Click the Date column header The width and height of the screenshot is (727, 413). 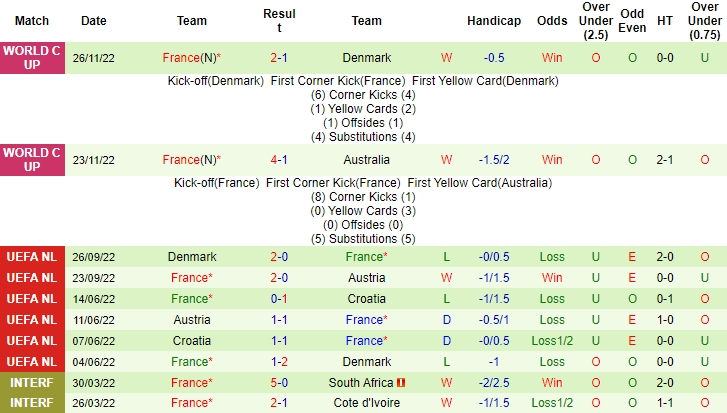pos(94,21)
